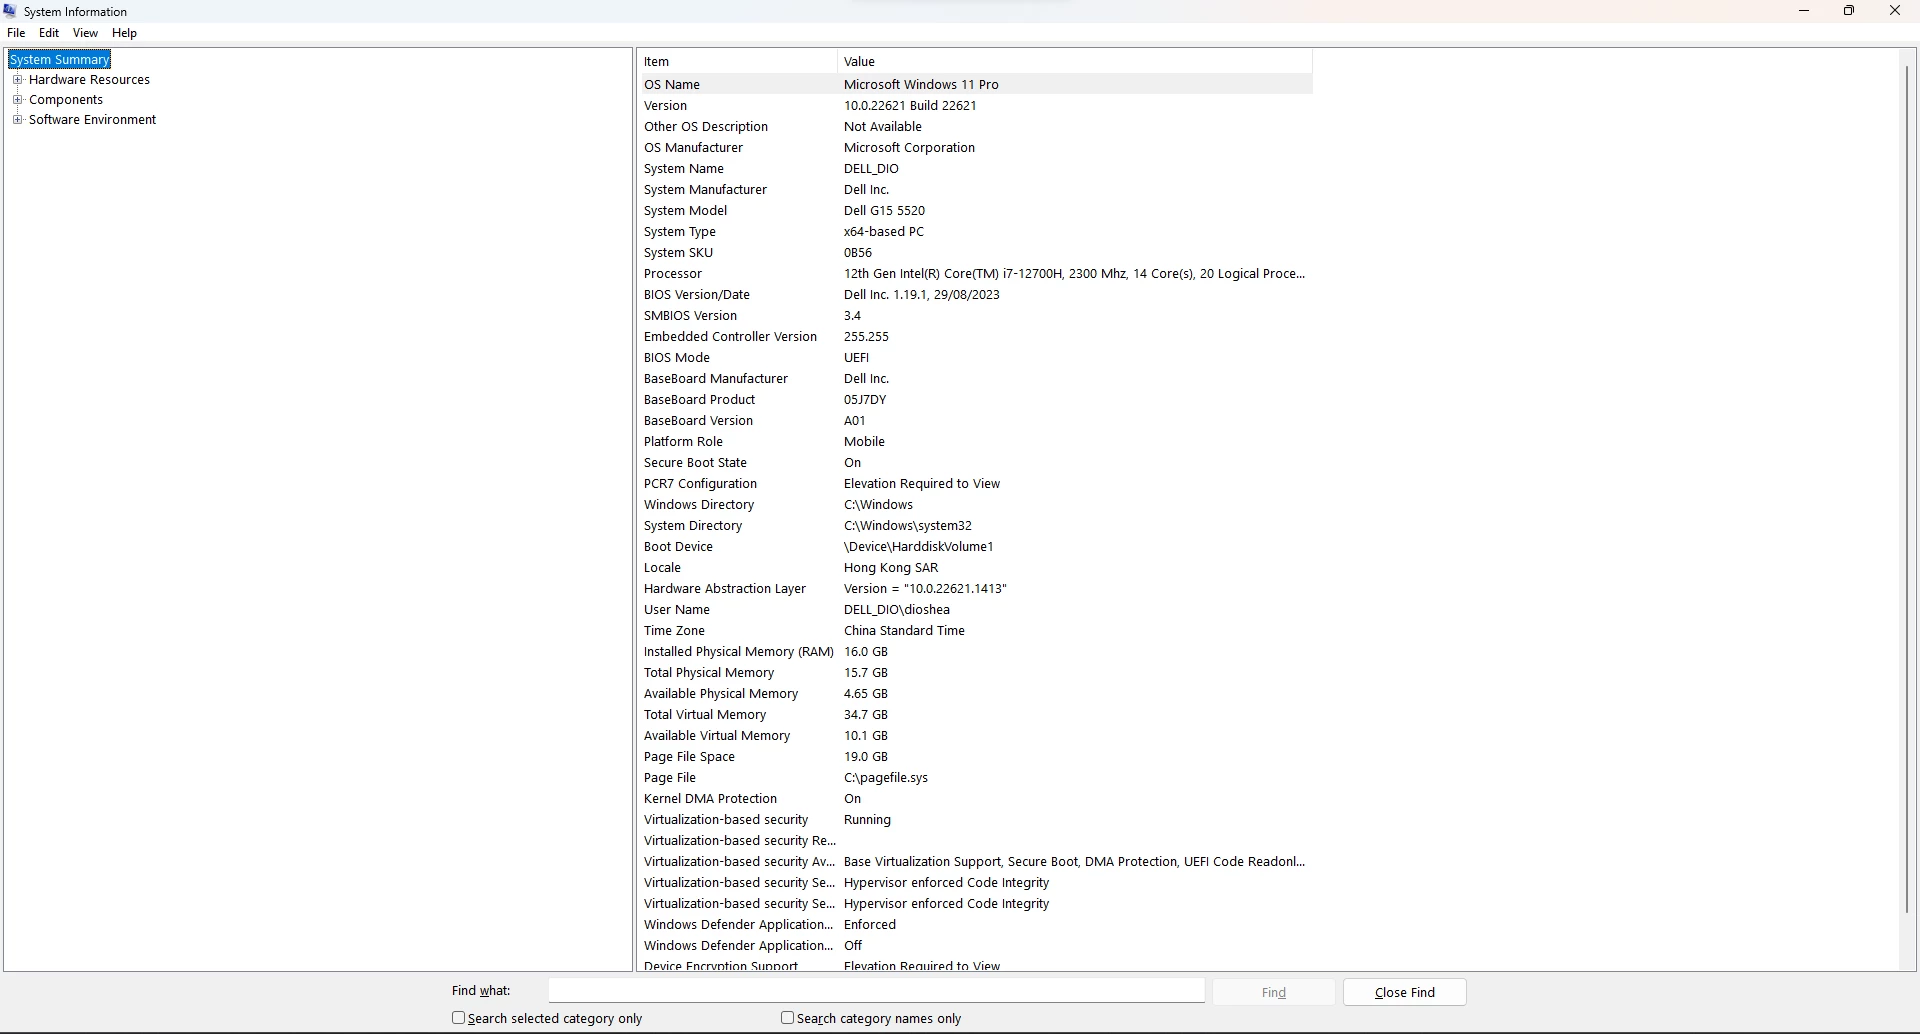Open the Edit menu
Screen dimensions: 1920x1034
(49, 33)
